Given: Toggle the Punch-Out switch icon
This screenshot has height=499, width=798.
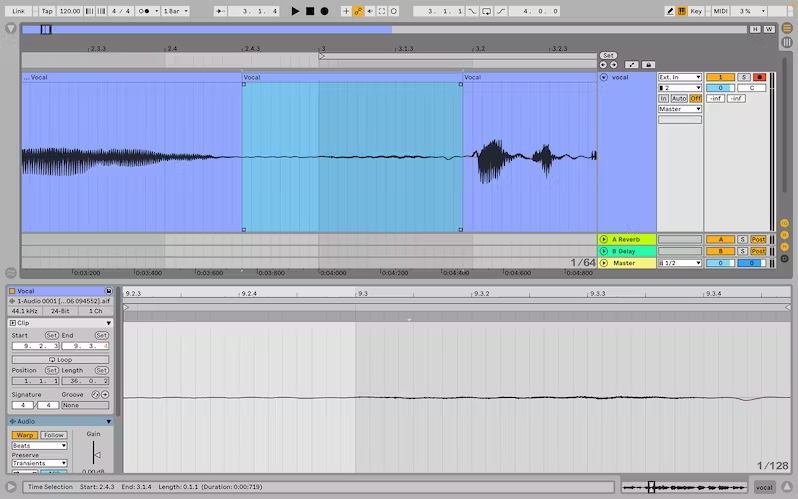Looking at the screenshot, I should 501,11.
